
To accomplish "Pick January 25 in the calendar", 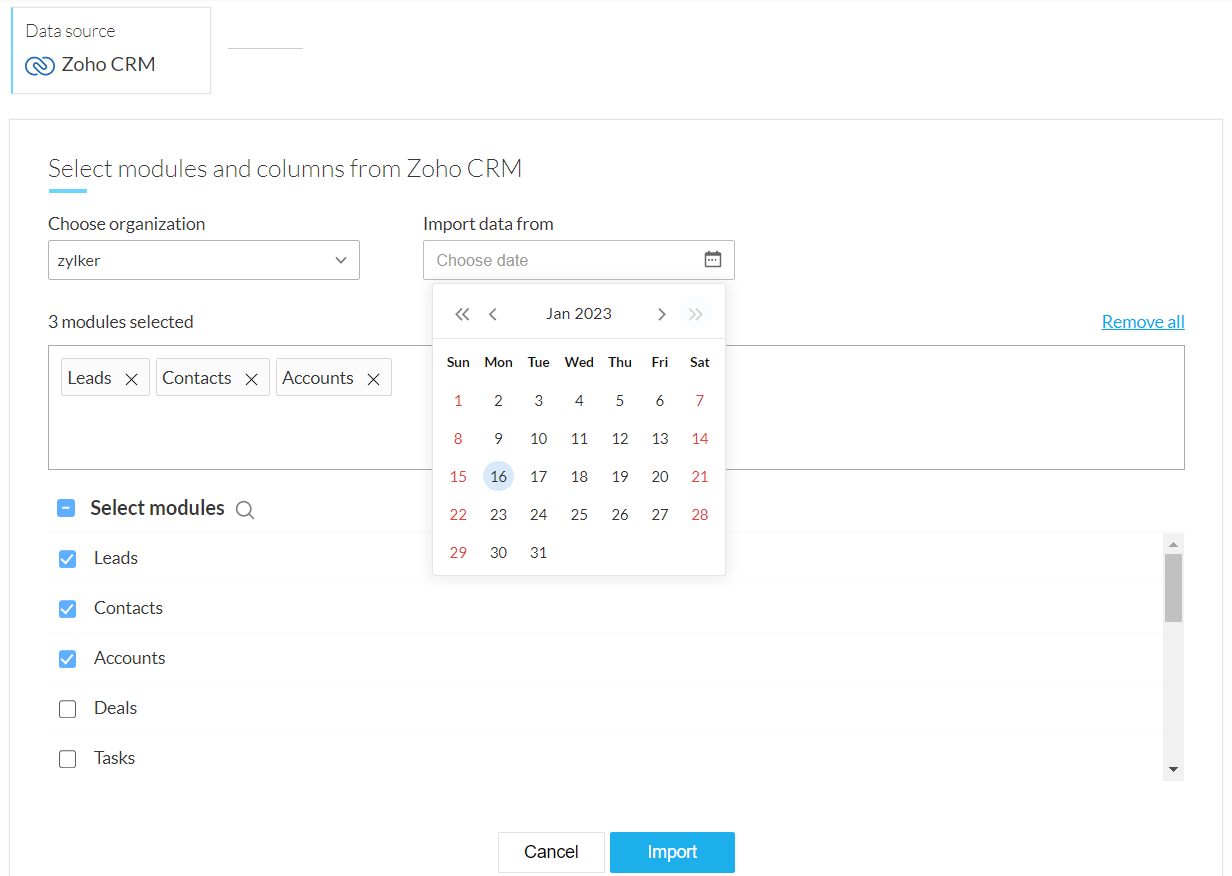I will click(579, 515).
